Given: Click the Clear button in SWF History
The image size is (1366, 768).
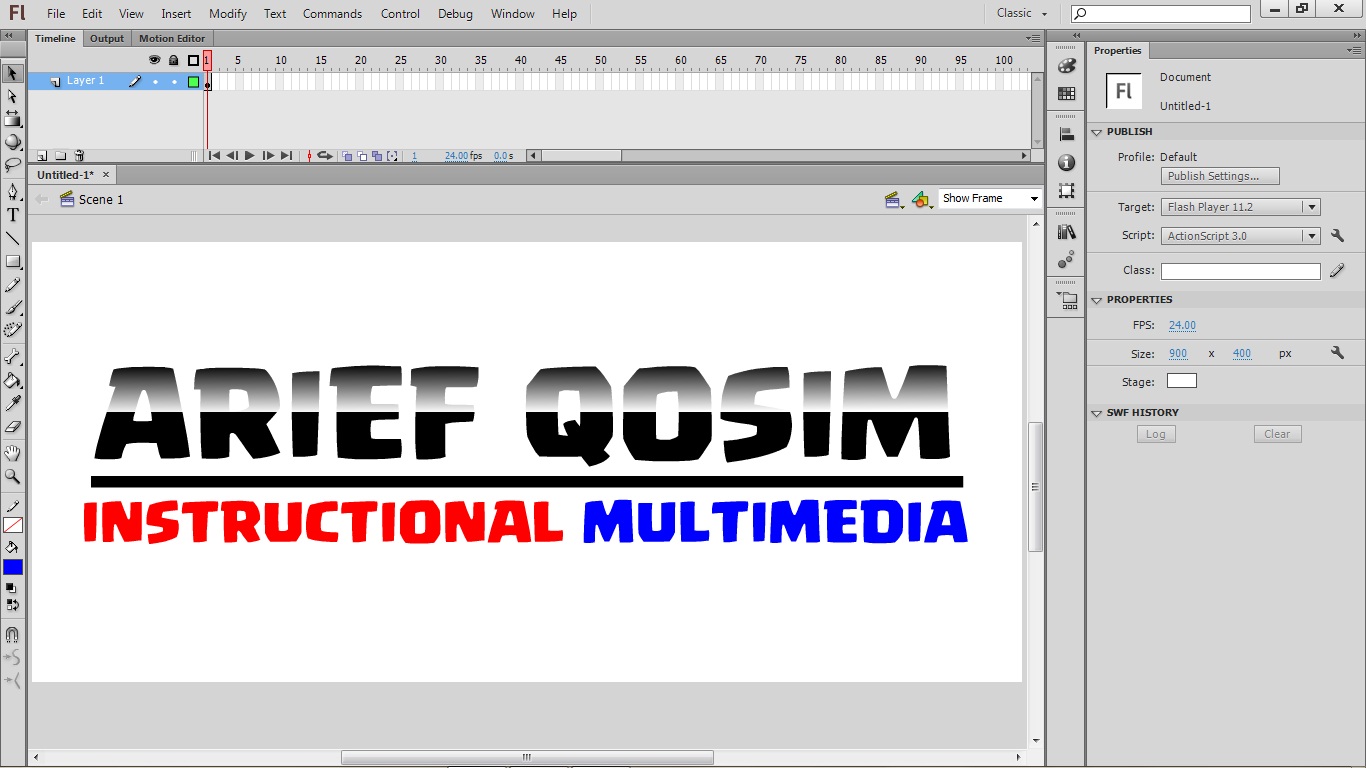Looking at the screenshot, I should point(1277,434).
